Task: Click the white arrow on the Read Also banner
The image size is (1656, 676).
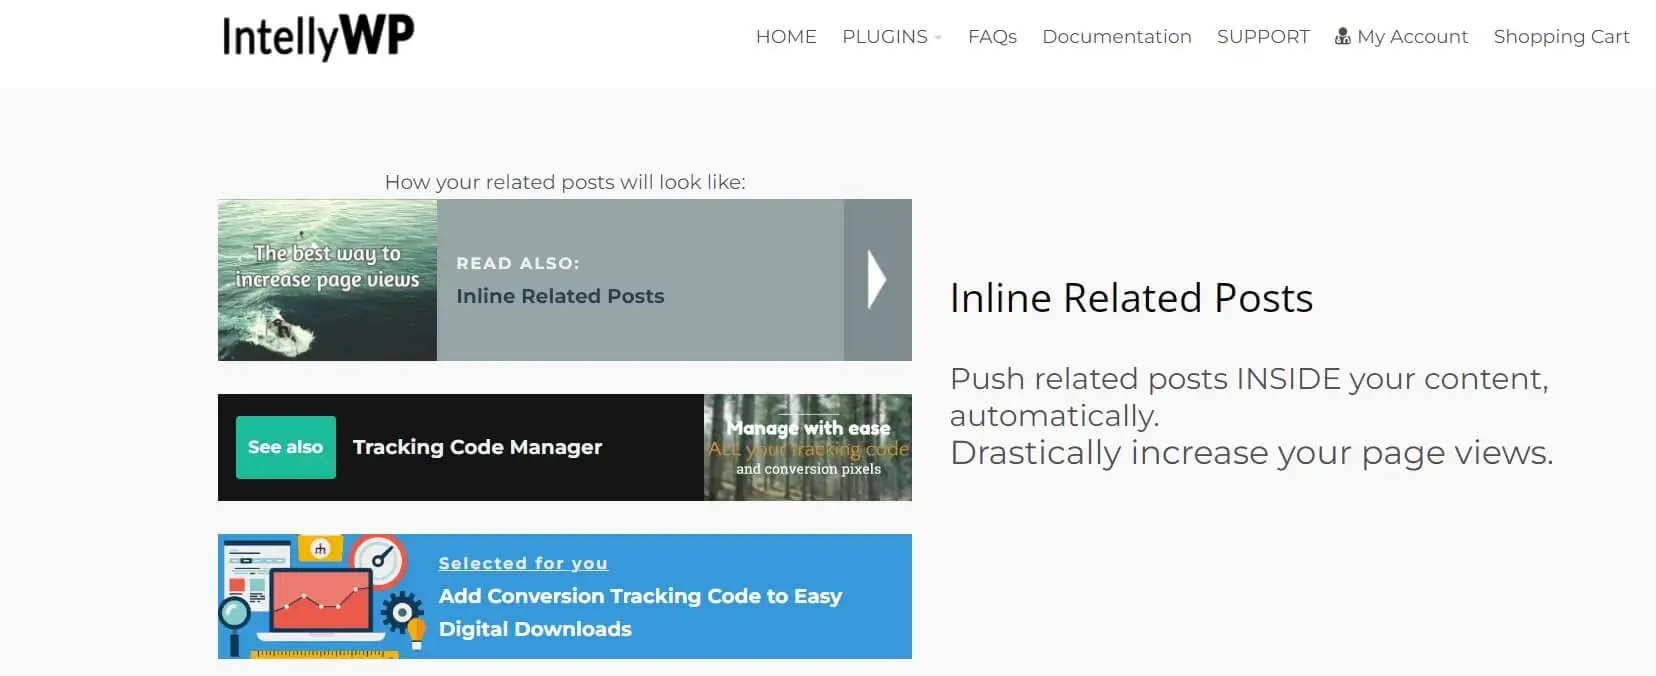Action: tap(877, 279)
